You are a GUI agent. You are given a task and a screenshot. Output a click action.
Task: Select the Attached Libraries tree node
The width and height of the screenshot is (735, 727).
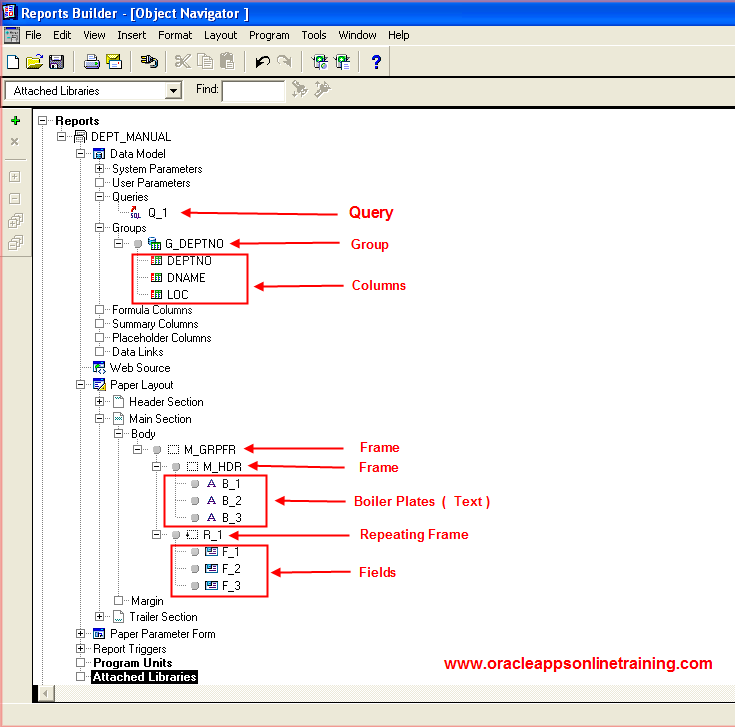tap(144, 677)
